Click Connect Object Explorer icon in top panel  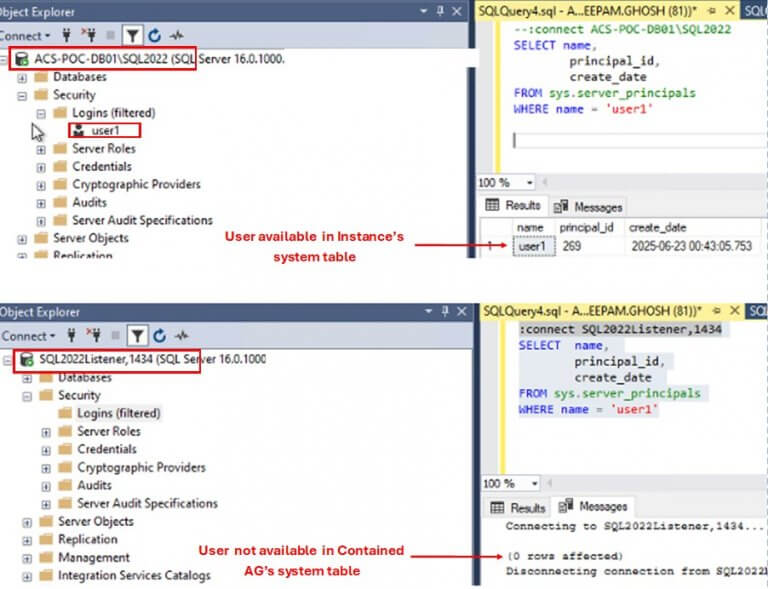coord(67,35)
